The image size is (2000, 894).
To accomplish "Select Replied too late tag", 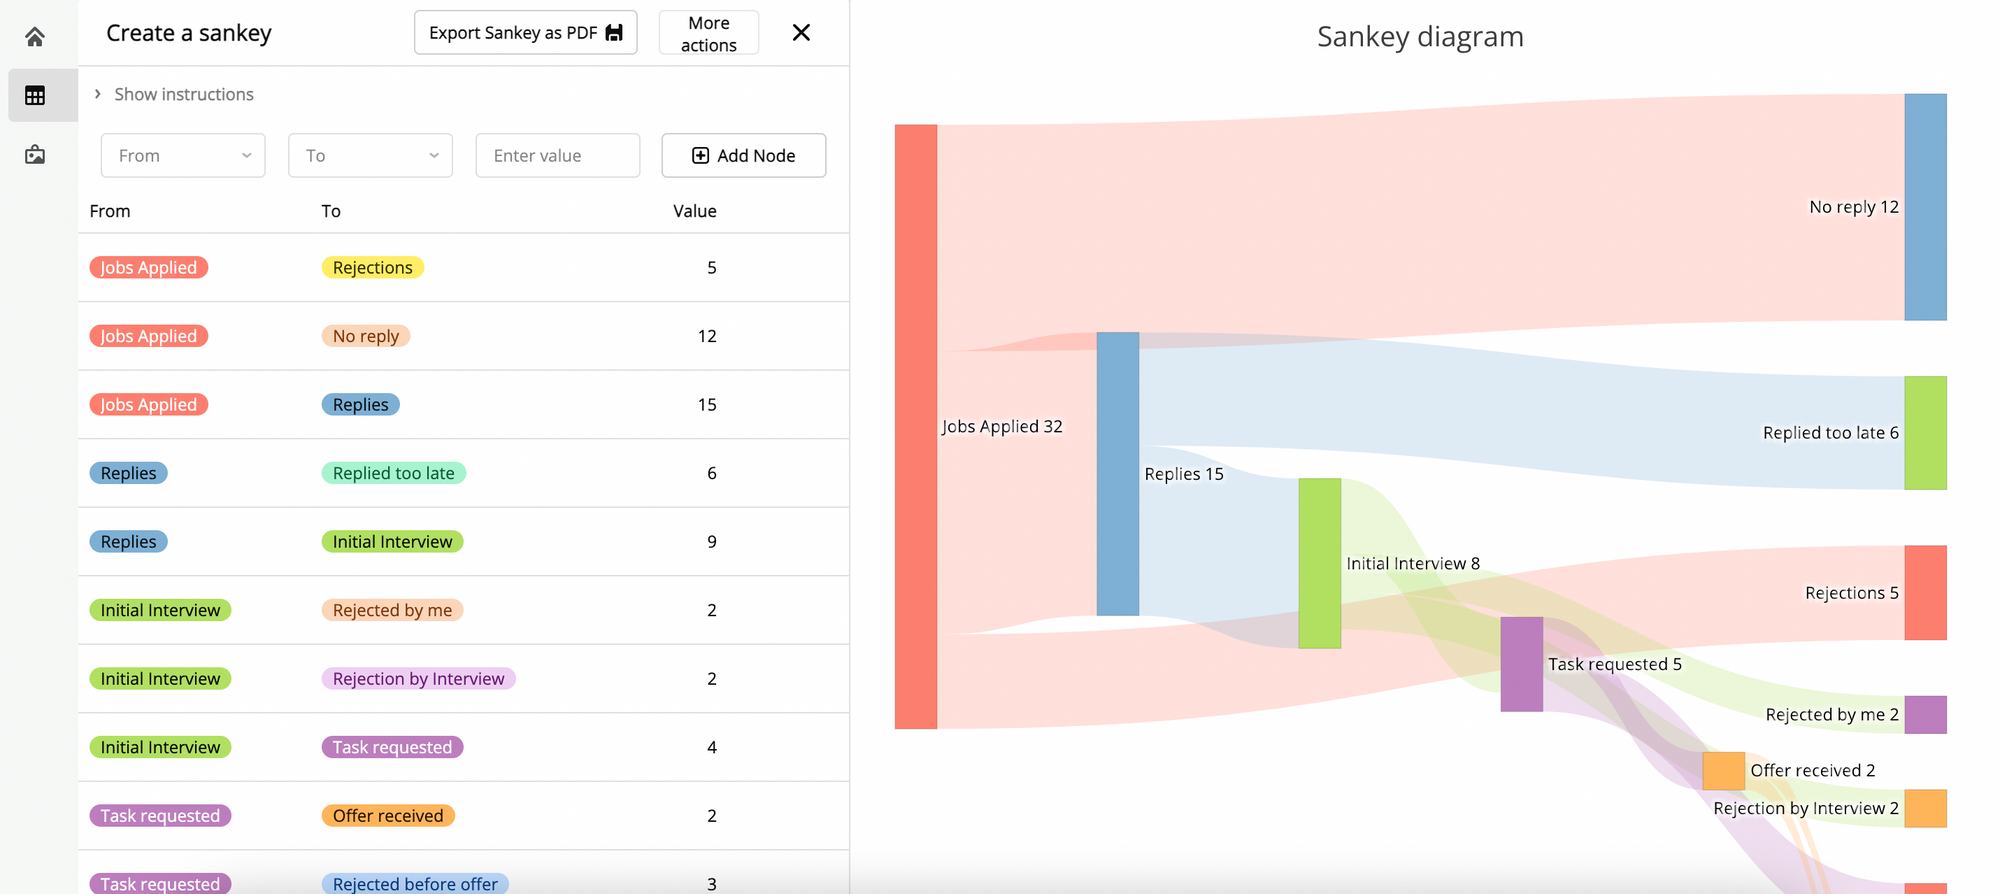I will 394,473.
